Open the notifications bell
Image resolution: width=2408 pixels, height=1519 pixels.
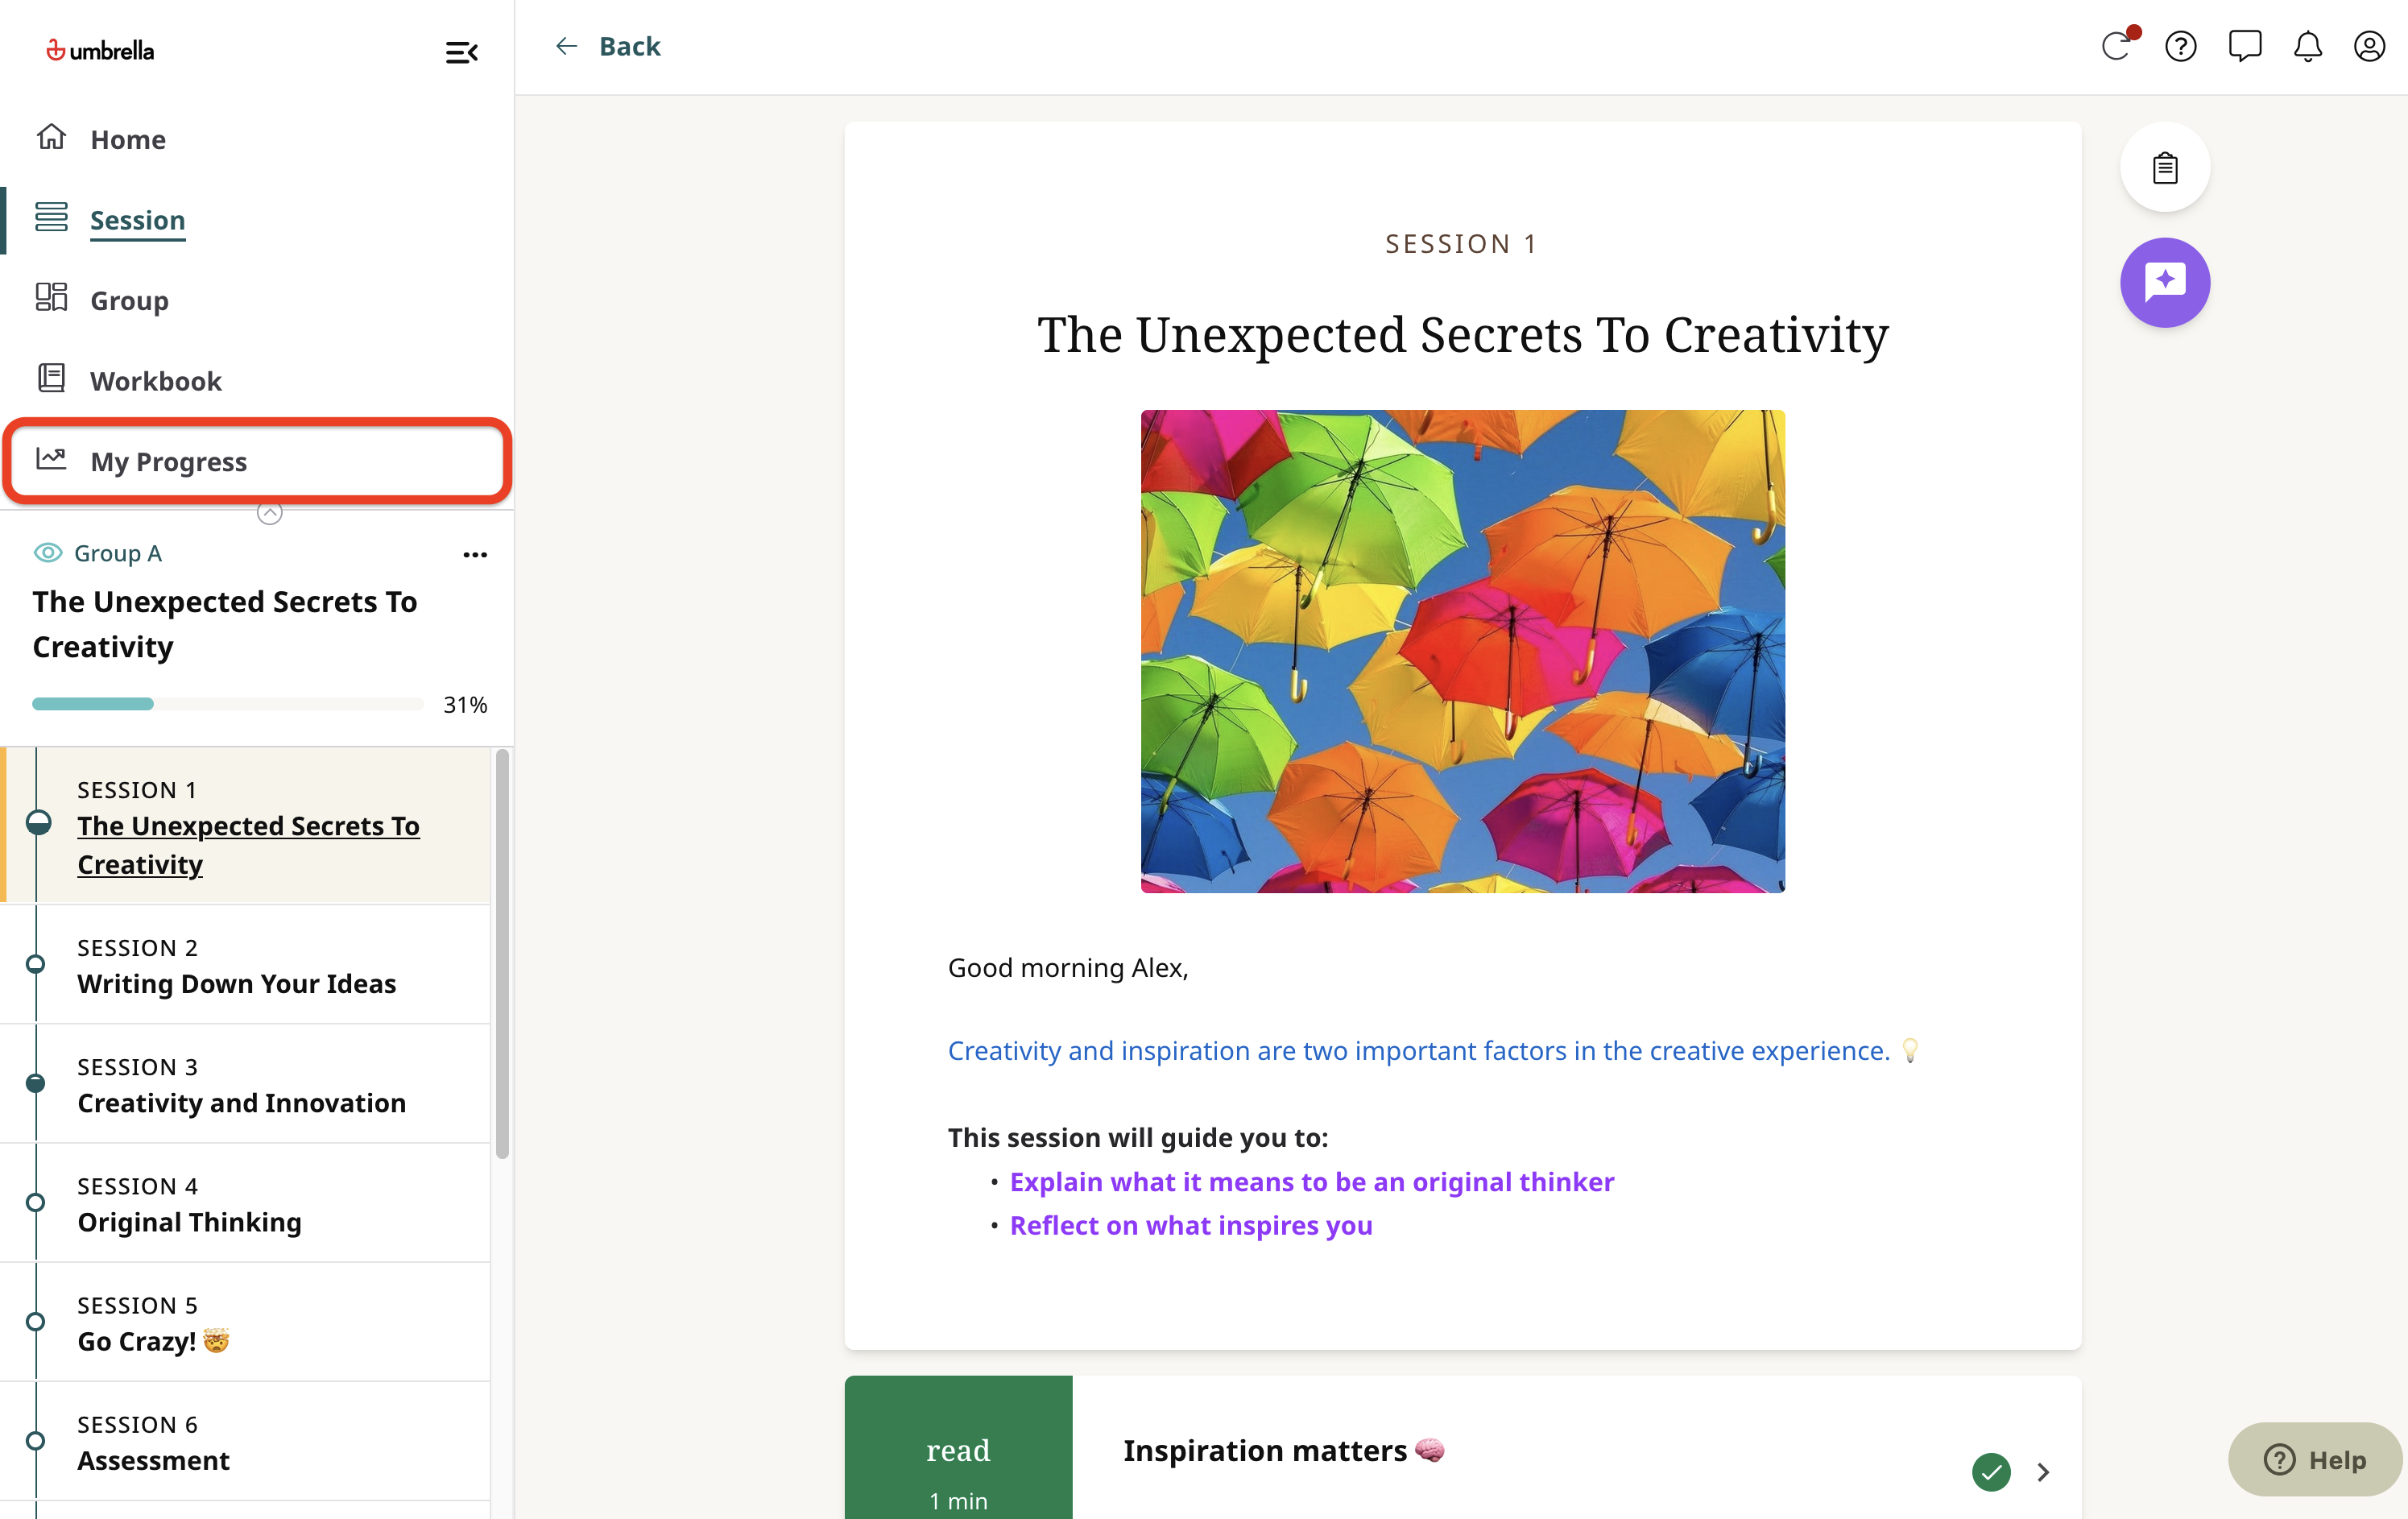(2308, 46)
